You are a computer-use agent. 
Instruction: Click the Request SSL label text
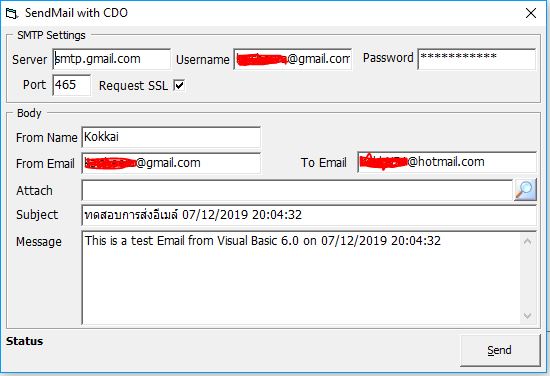point(133,86)
